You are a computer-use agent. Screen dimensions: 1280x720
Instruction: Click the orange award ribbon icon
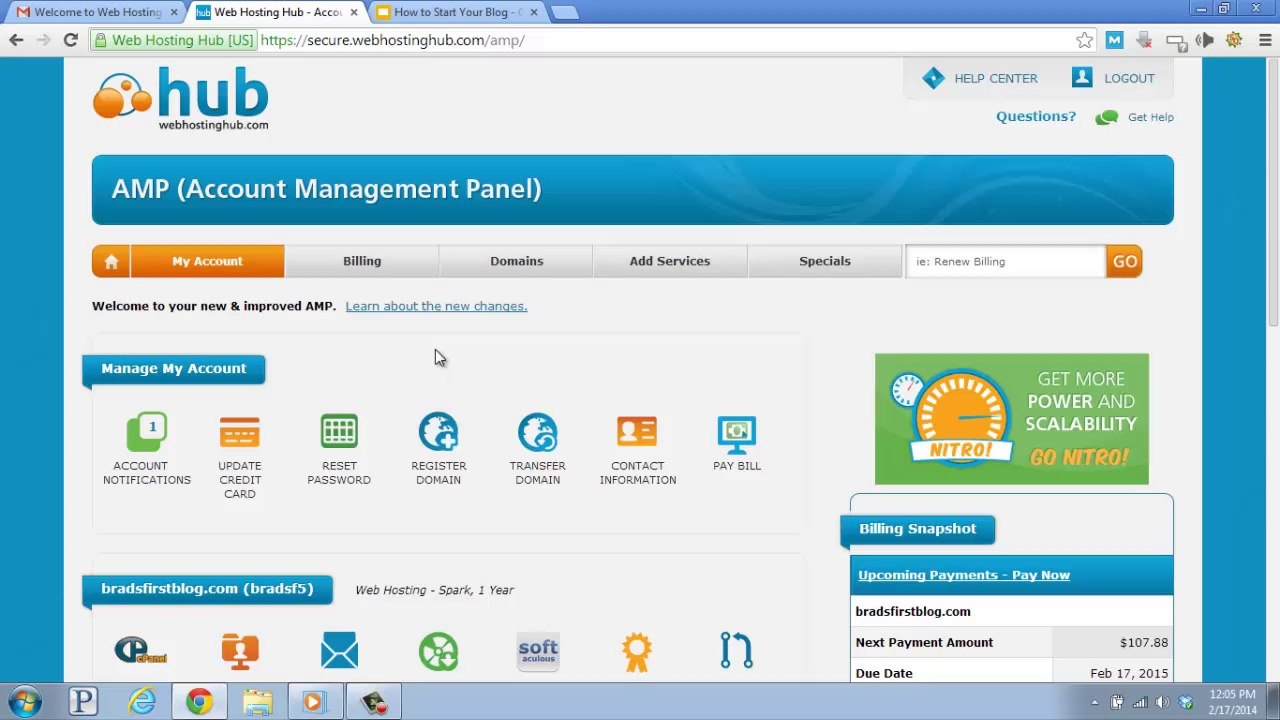pyautogui.click(x=637, y=651)
